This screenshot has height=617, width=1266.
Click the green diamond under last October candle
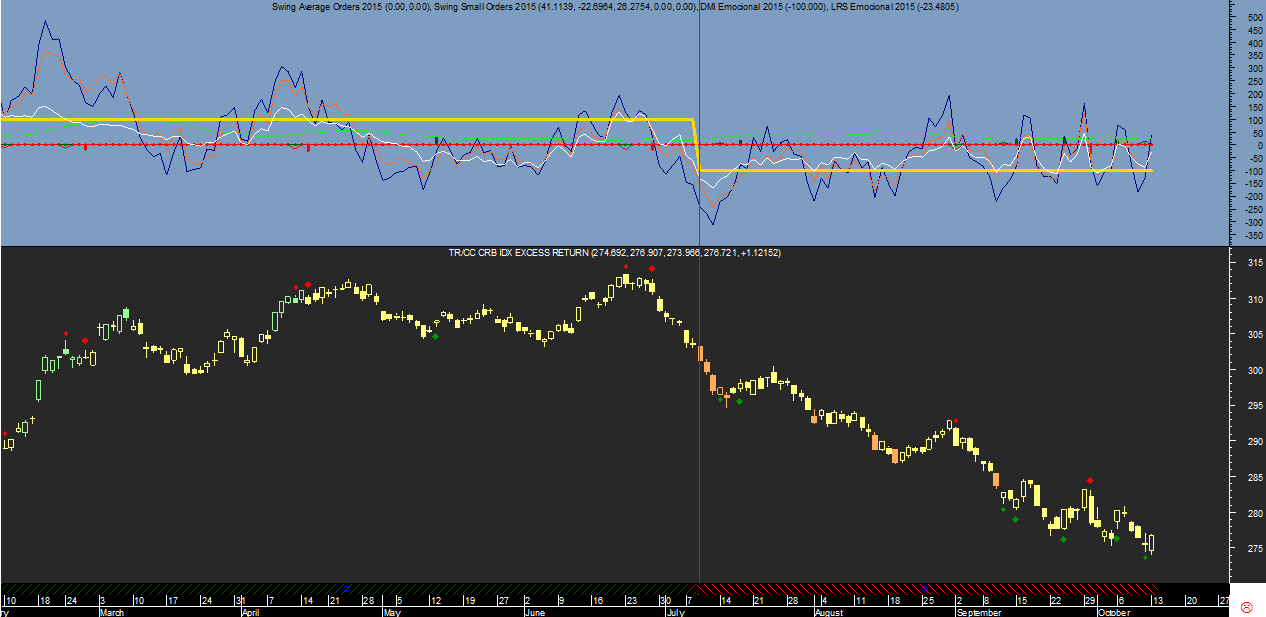(x=1146, y=557)
